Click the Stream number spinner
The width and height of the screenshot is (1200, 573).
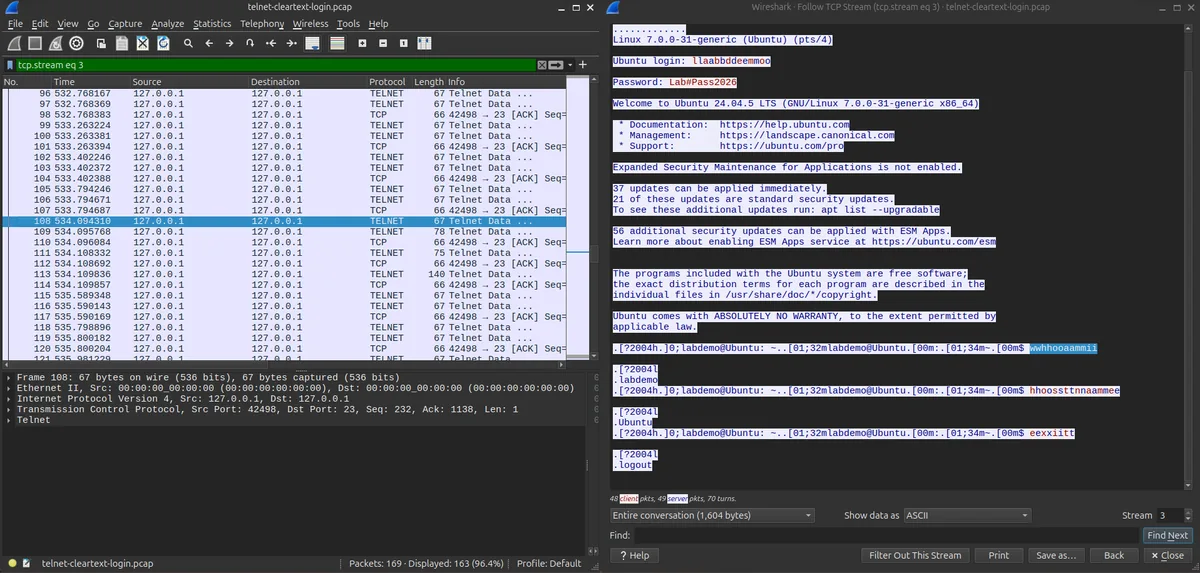[1174, 515]
